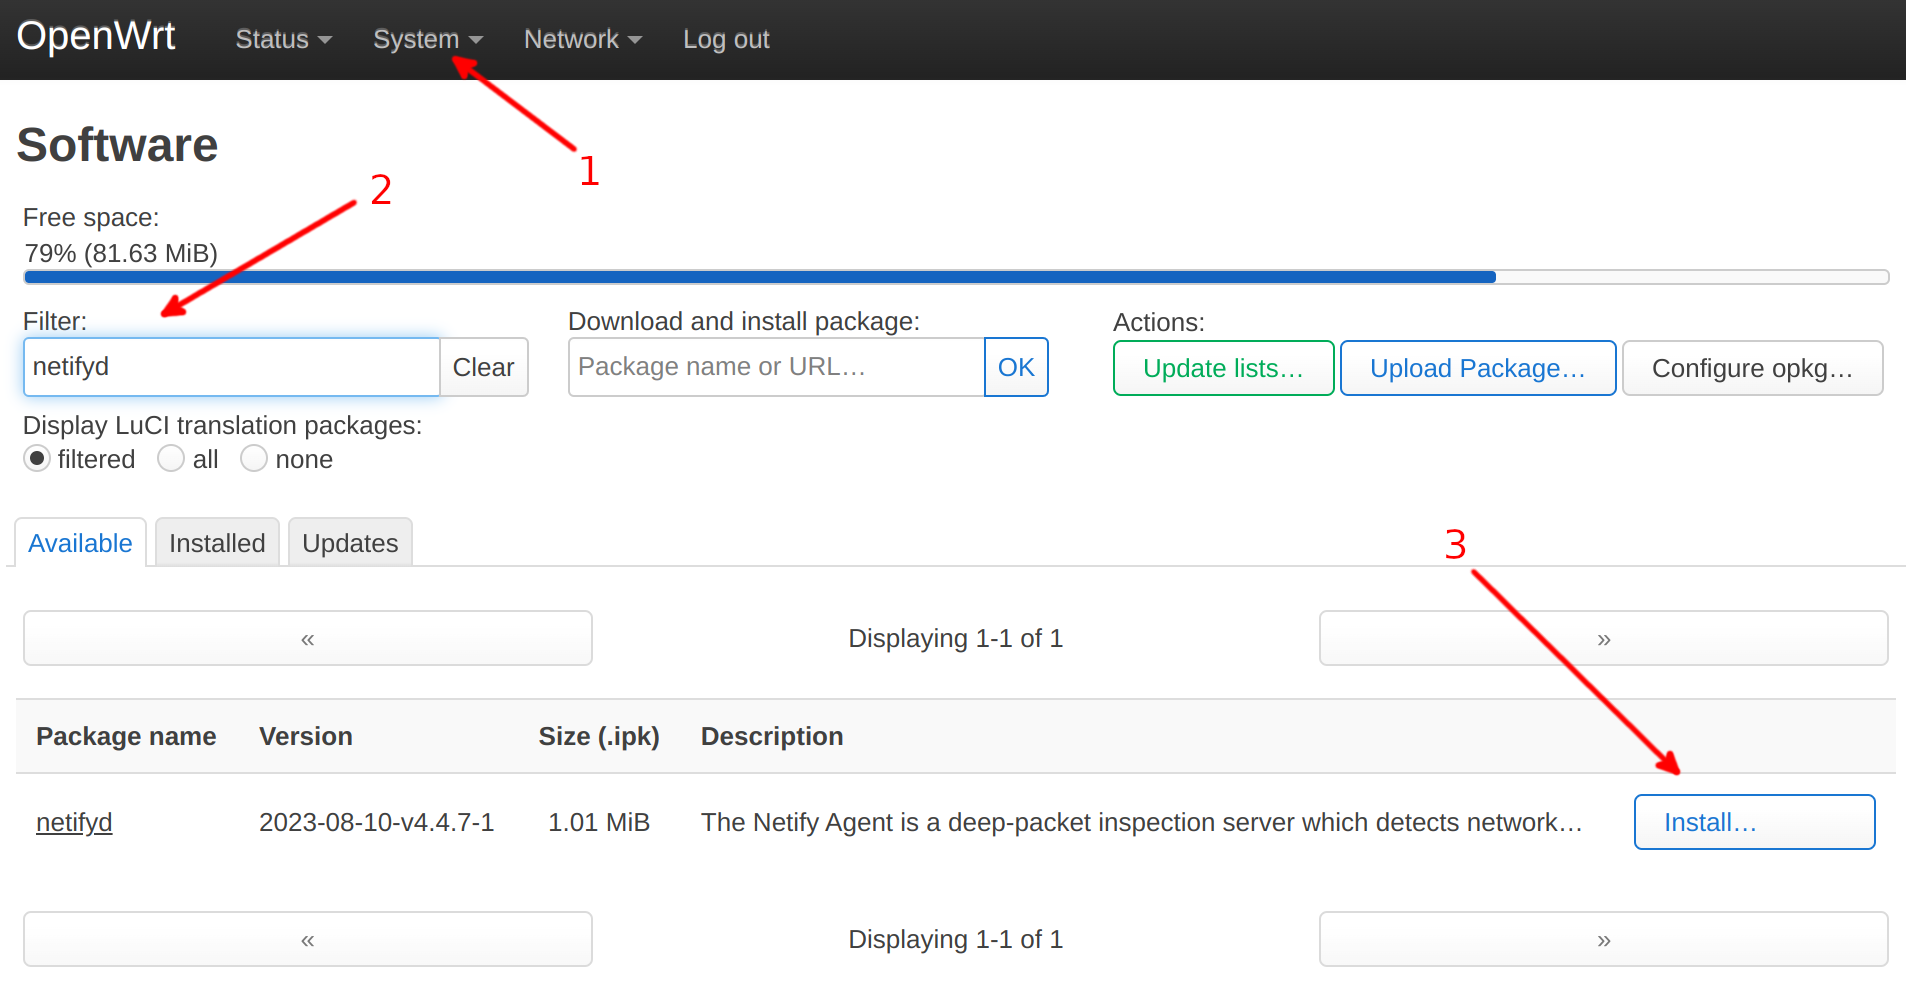1906x1004 pixels.
Task: Click the Netify Agent description text
Action: click(1141, 822)
